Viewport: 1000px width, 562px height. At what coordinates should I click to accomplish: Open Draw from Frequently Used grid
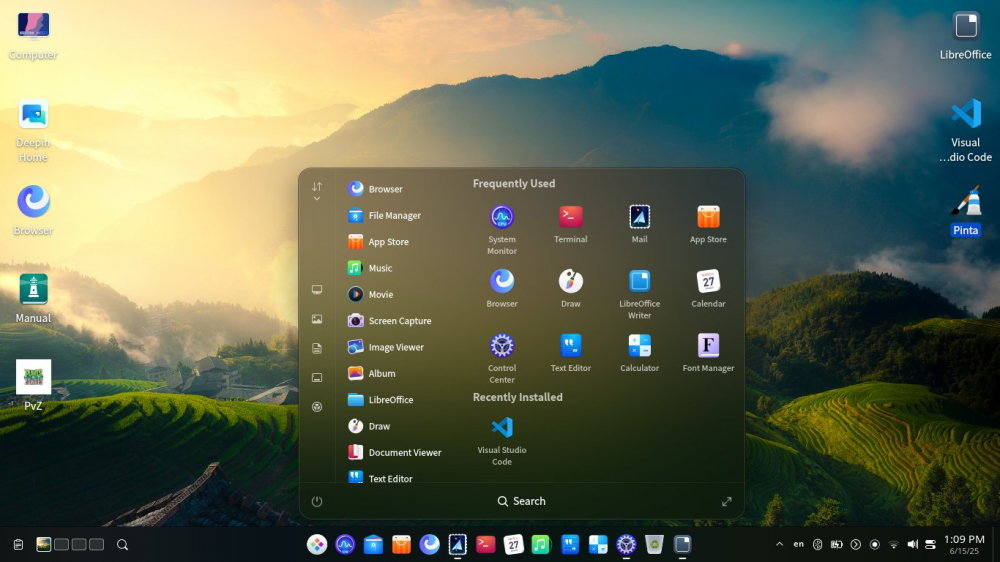click(570, 288)
